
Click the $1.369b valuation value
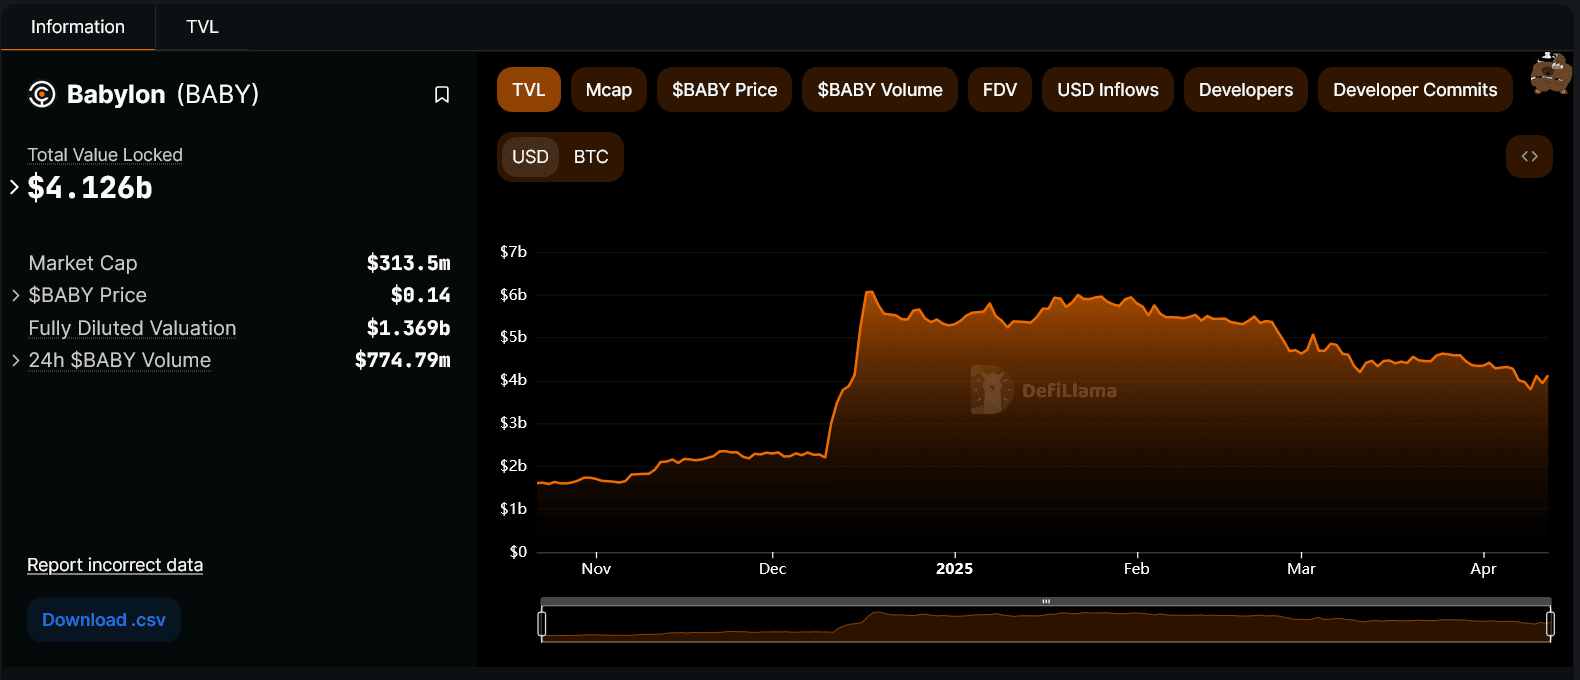(408, 328)
